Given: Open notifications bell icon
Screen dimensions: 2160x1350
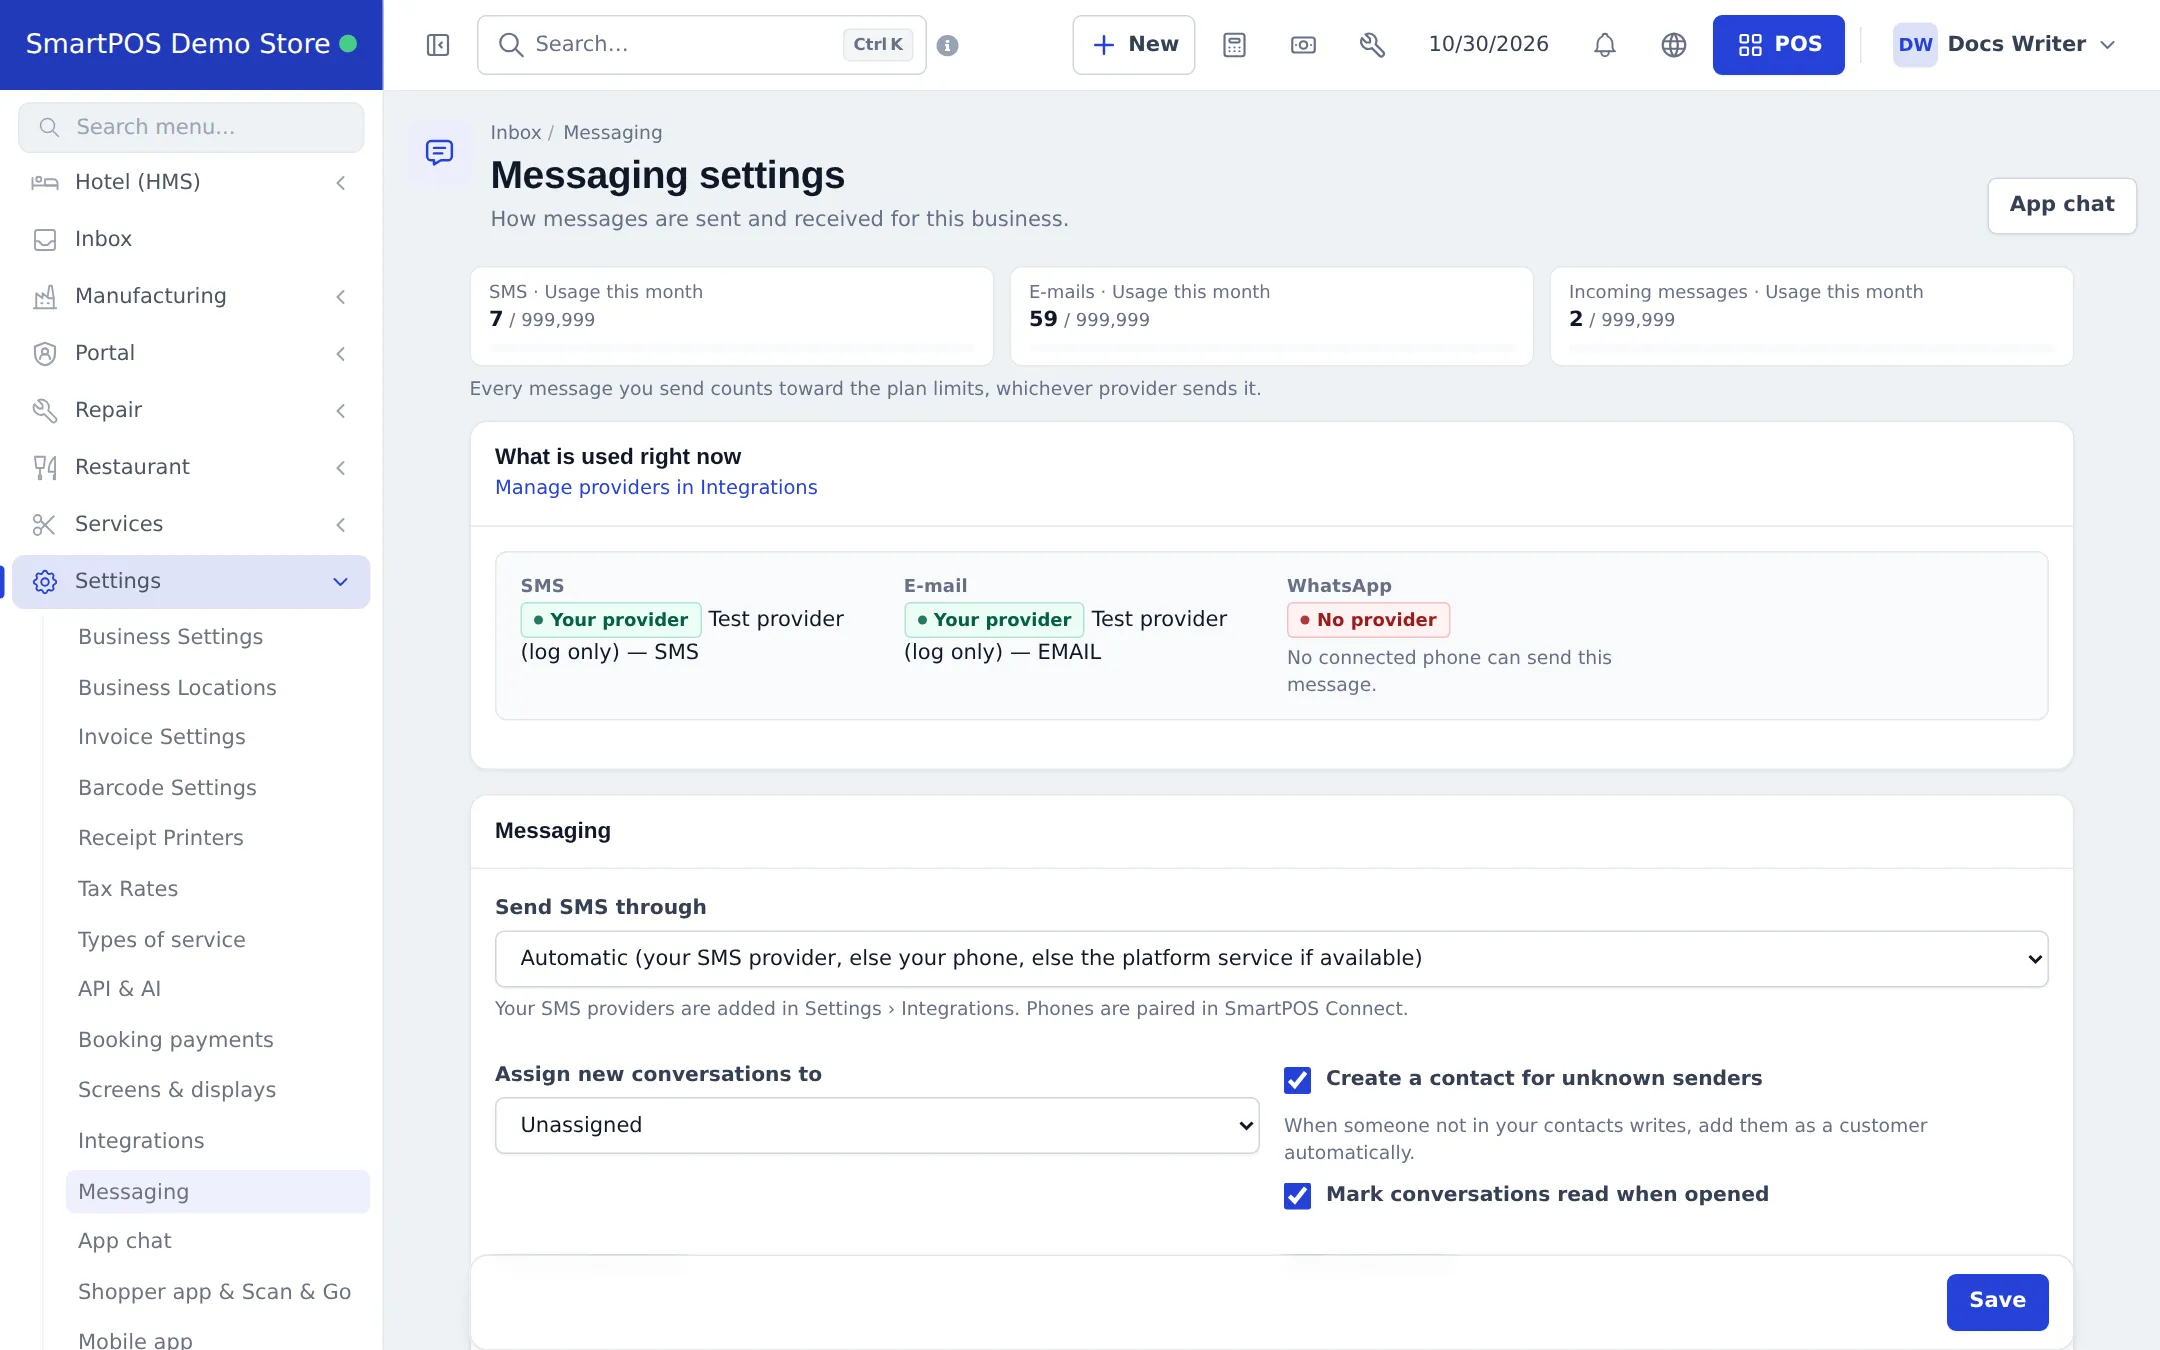Looking at the screenshot, I should pos(1605,45).
